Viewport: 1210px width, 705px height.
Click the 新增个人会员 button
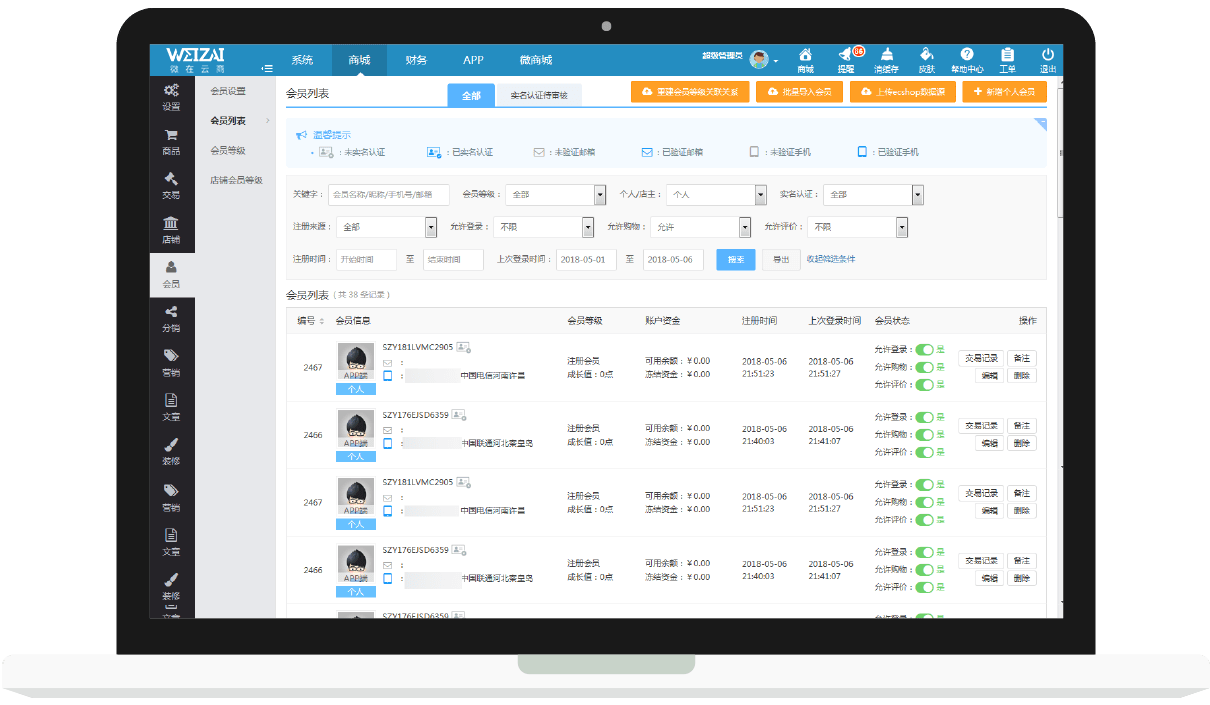[x=1005, y=91]
